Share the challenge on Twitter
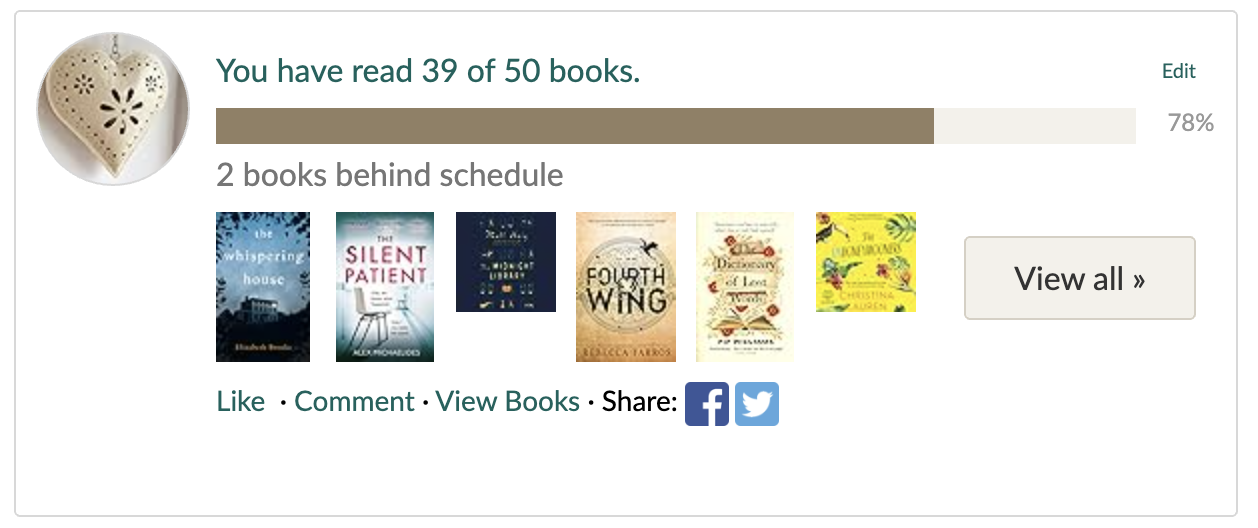Viewport: 1258px width, 528px height. click(x=757, y=403)
